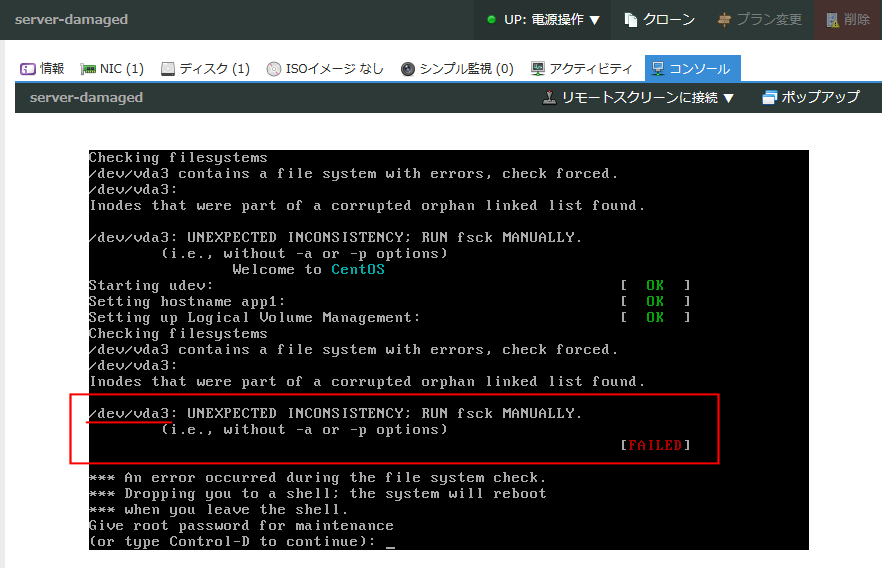Click server-damaged label in console toolbar
This screenshot has height=568, width=882.
86,97
